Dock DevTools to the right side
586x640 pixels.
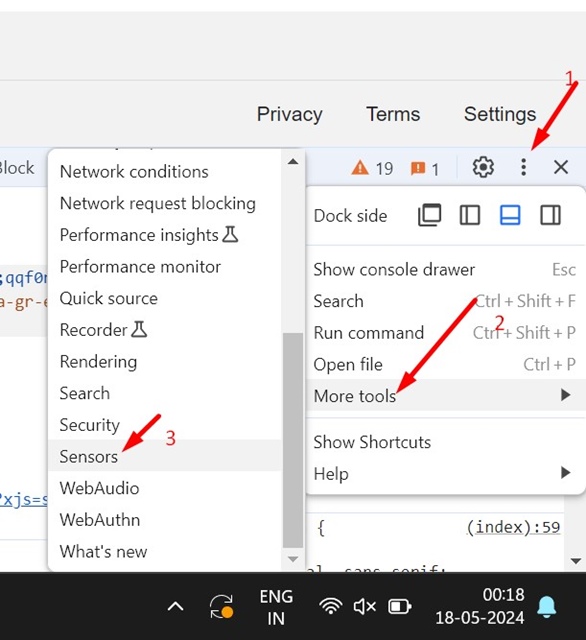(x=550, y=215)
